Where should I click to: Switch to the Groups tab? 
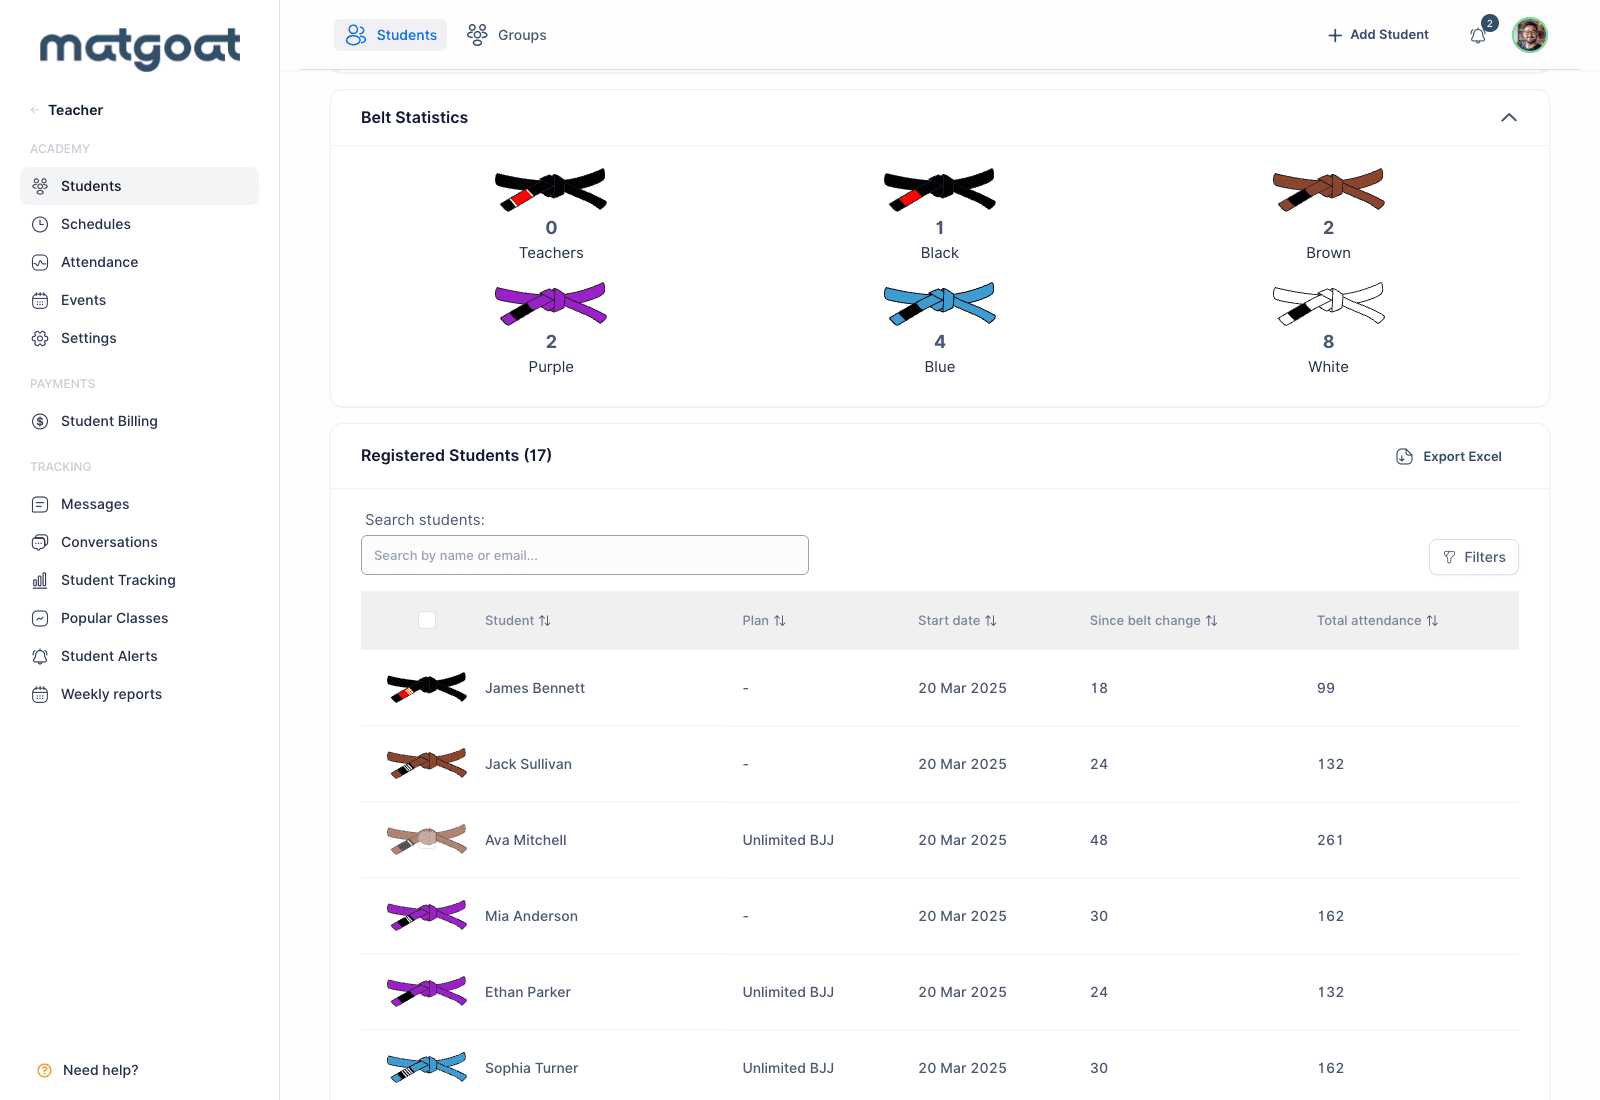pos(507,35)
